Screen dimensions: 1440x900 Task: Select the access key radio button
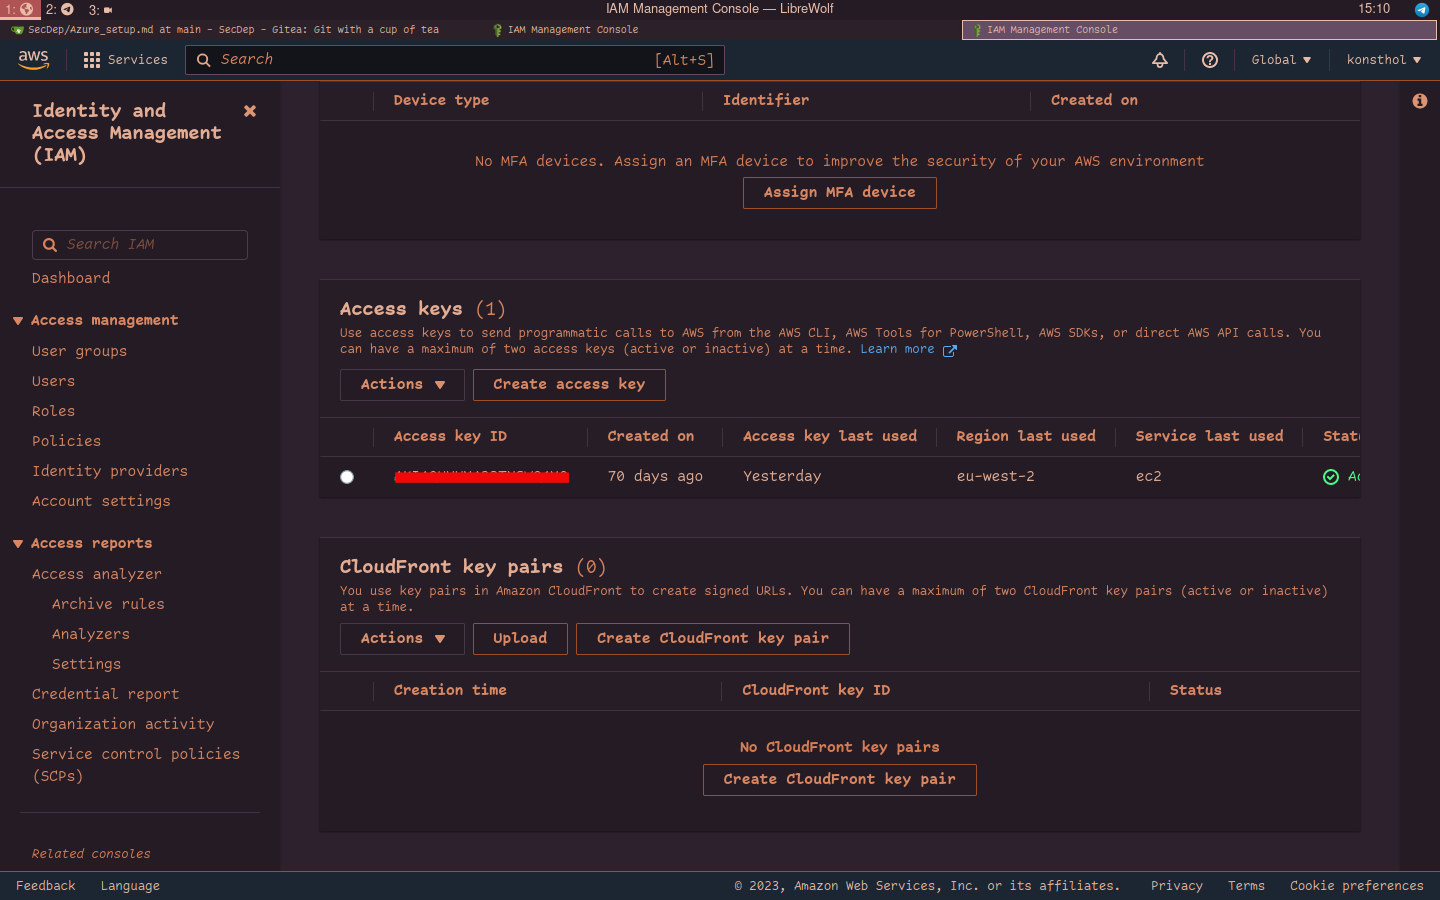point(347,477)
